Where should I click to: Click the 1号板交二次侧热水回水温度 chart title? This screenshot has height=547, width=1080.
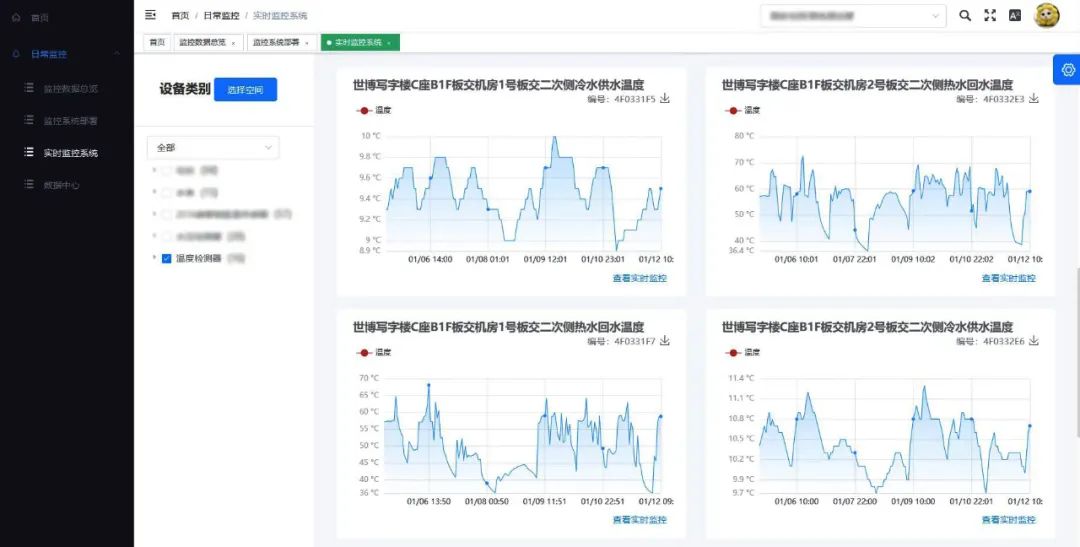pyautogui.click(x=499, y=327)
